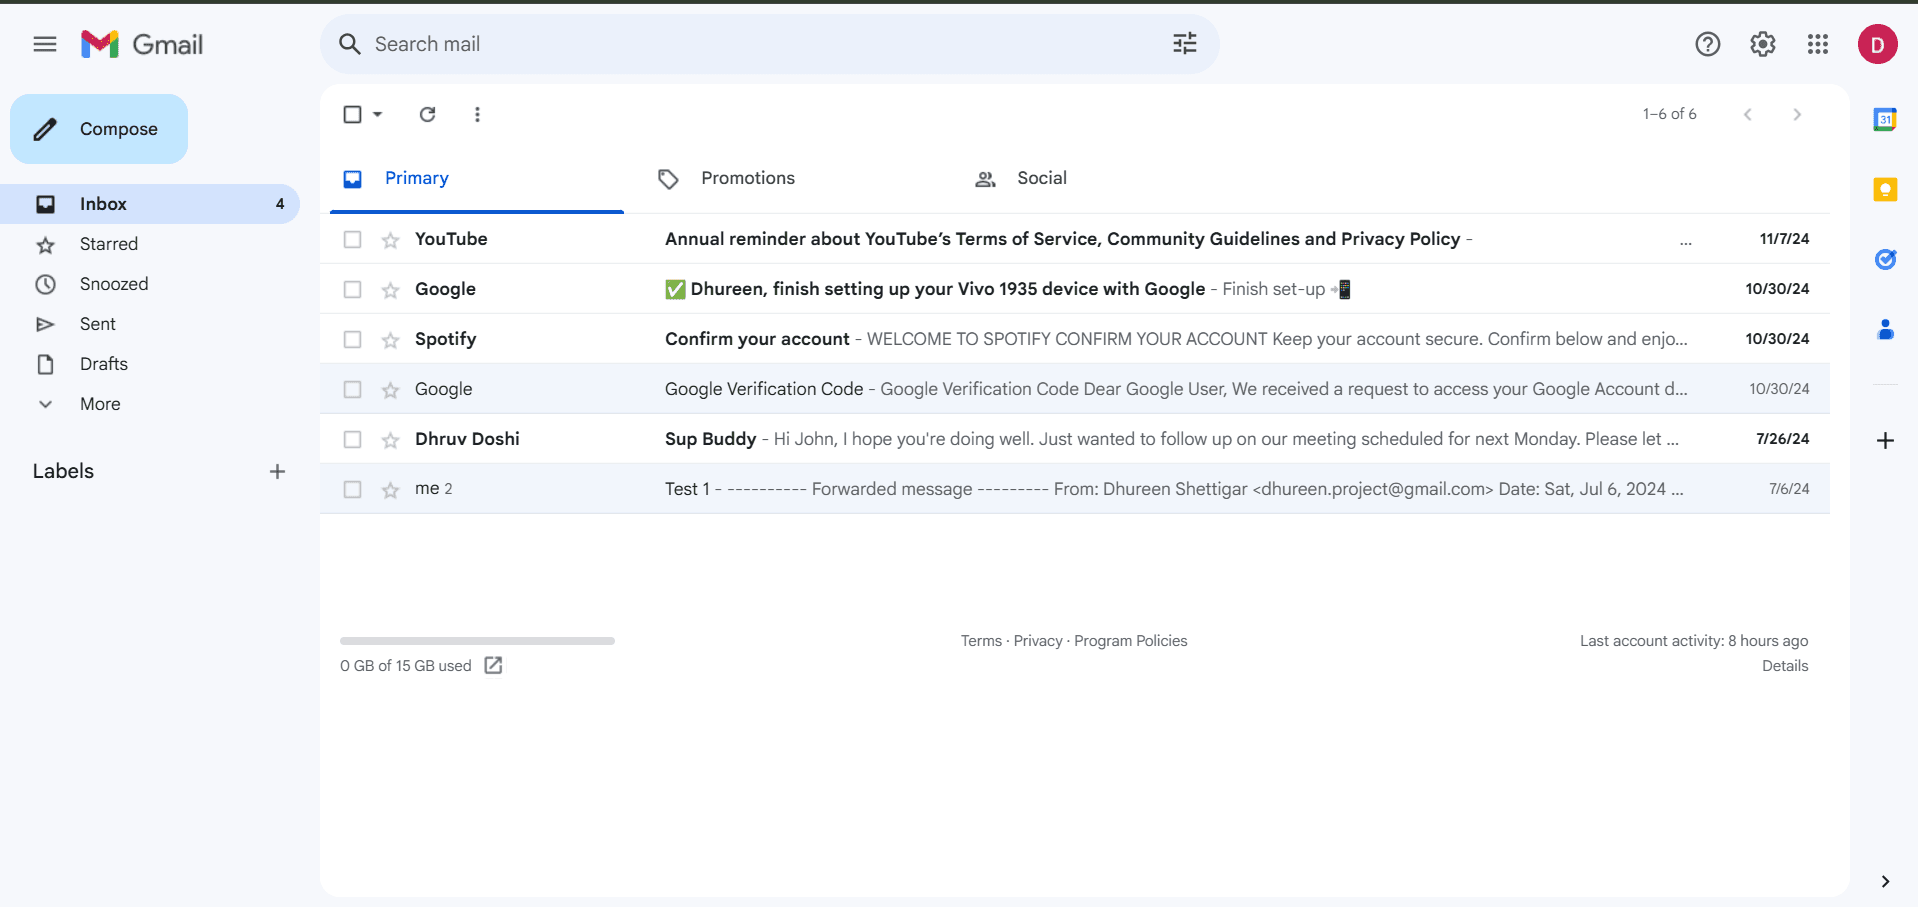Click the storage usage bar
Screen dimensions: 1918x907
477,641
